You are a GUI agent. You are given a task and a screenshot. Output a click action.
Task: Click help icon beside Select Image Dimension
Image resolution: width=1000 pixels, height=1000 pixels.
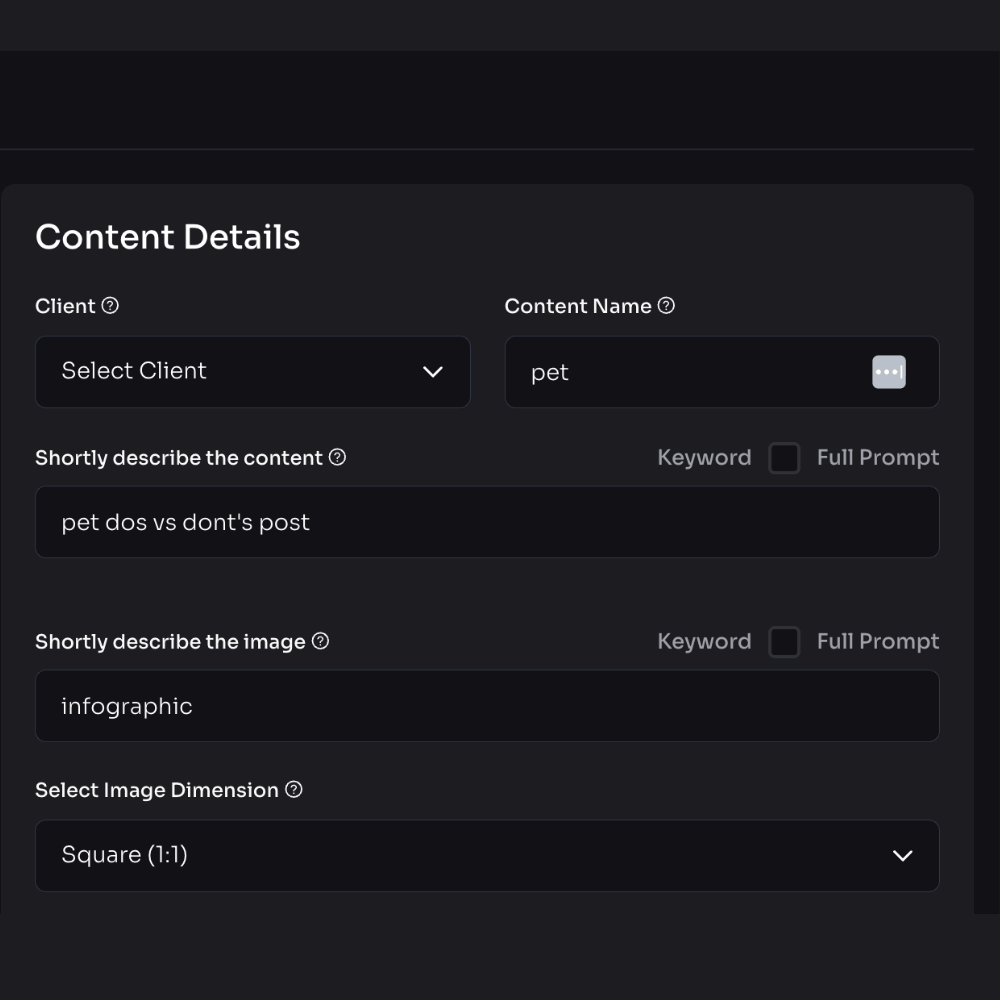click(294, 789)
